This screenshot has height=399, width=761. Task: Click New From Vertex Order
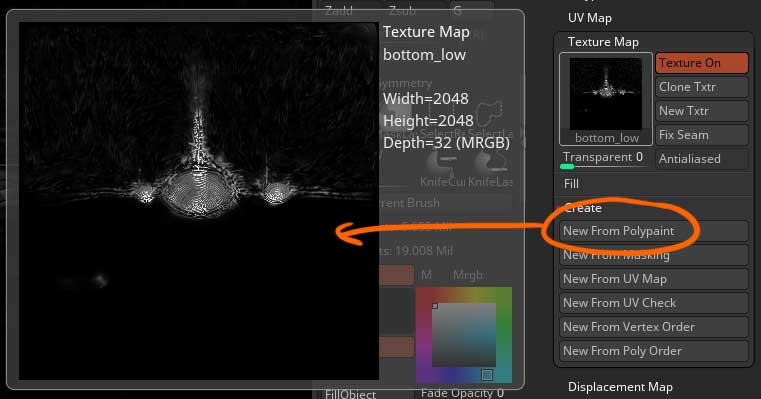(x=654, y=327)
